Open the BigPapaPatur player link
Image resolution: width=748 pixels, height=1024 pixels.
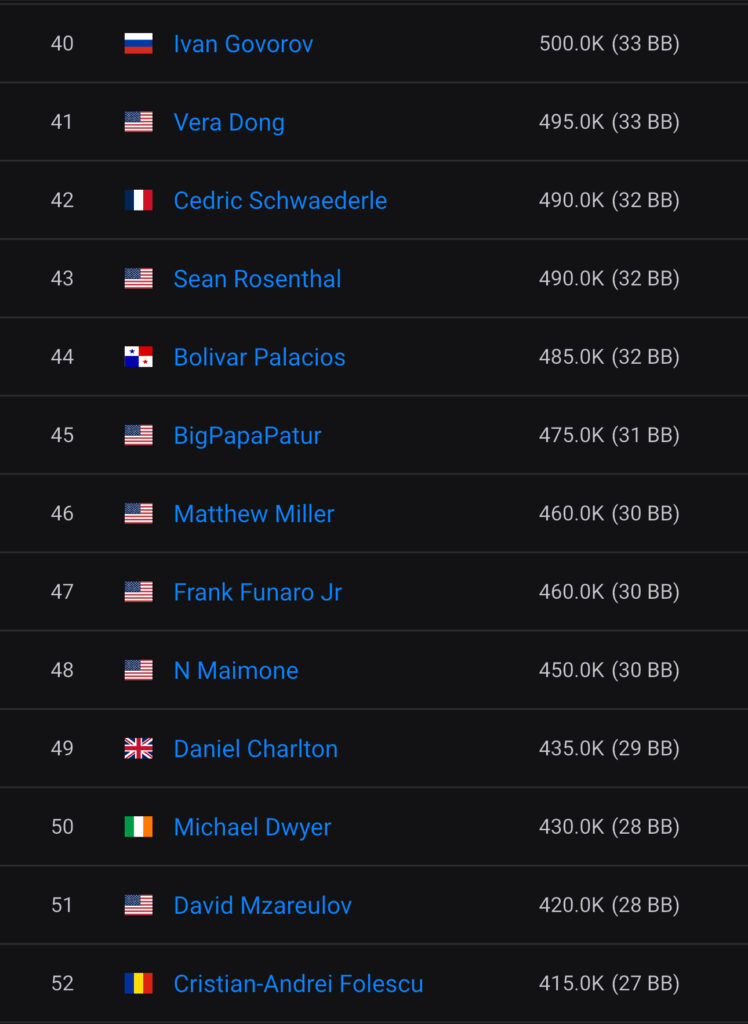247,436
